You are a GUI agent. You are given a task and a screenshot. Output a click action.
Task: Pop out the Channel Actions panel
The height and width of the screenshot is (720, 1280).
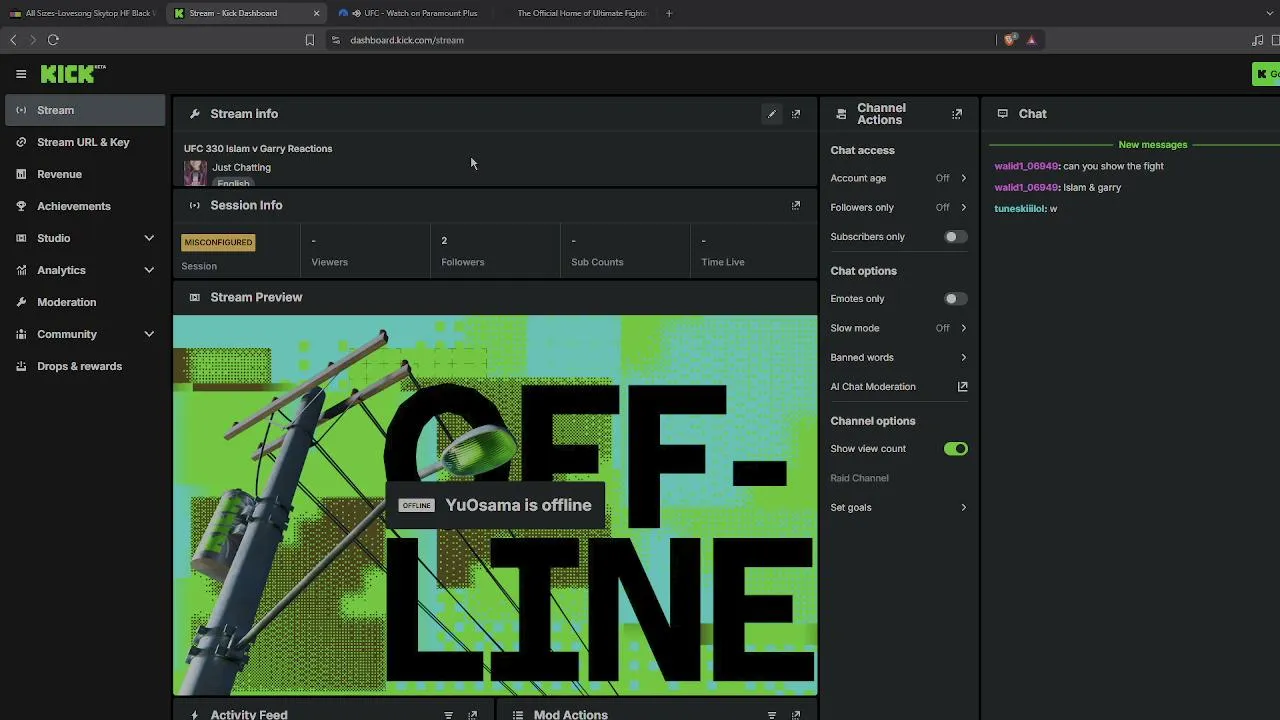coord(957,114)
